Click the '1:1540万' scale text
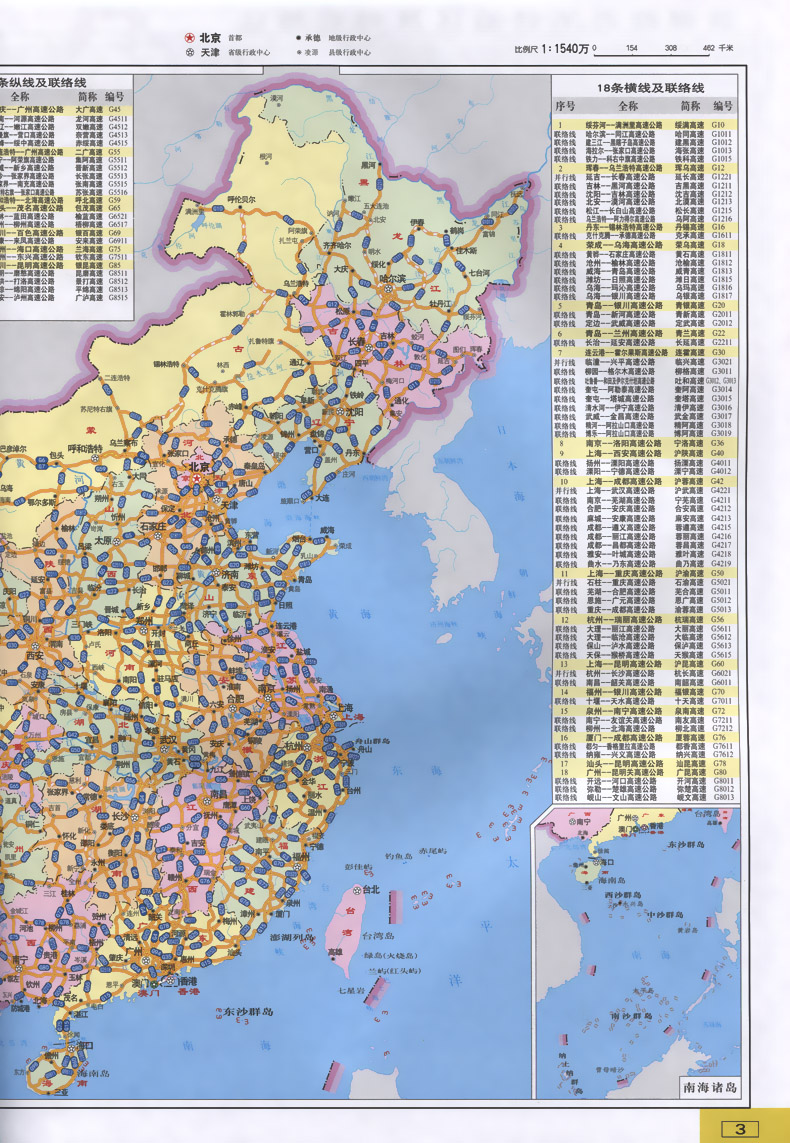Image resolution: width=790 pixels, height=1143 pixels. point(563,49)
